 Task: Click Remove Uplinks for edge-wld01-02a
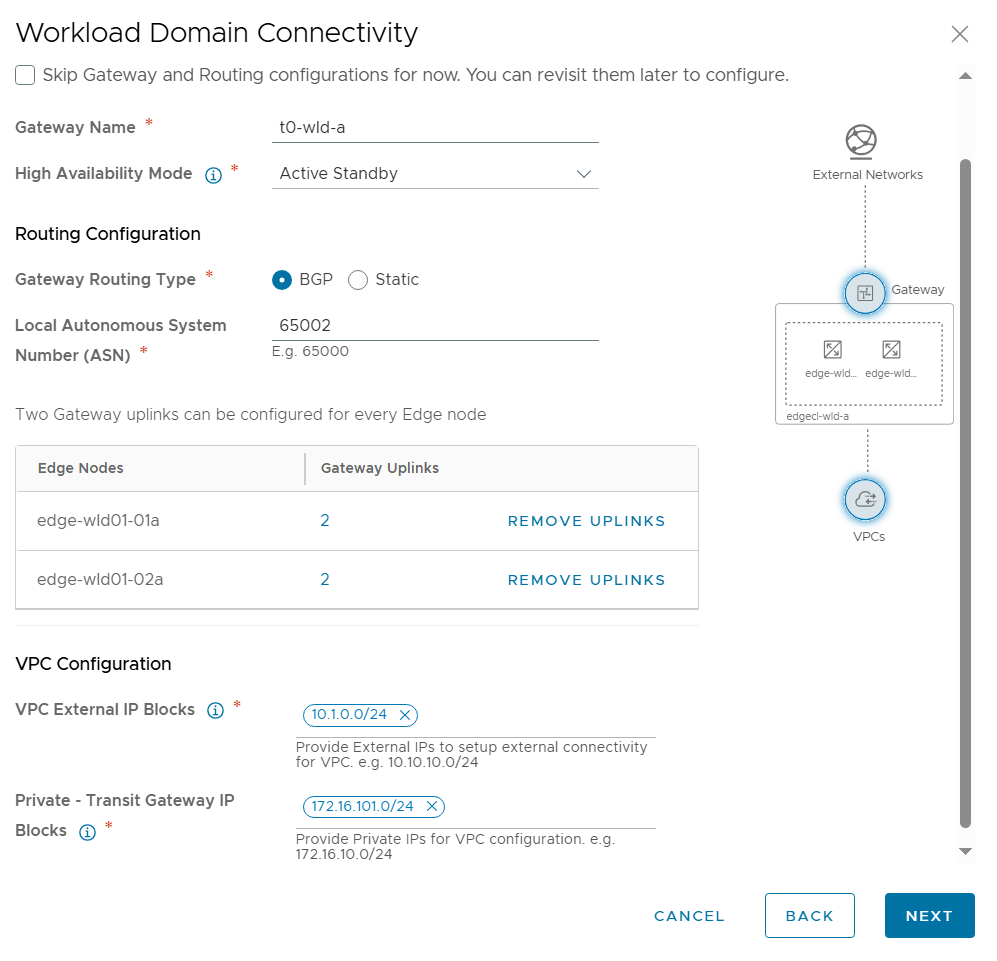586,580
